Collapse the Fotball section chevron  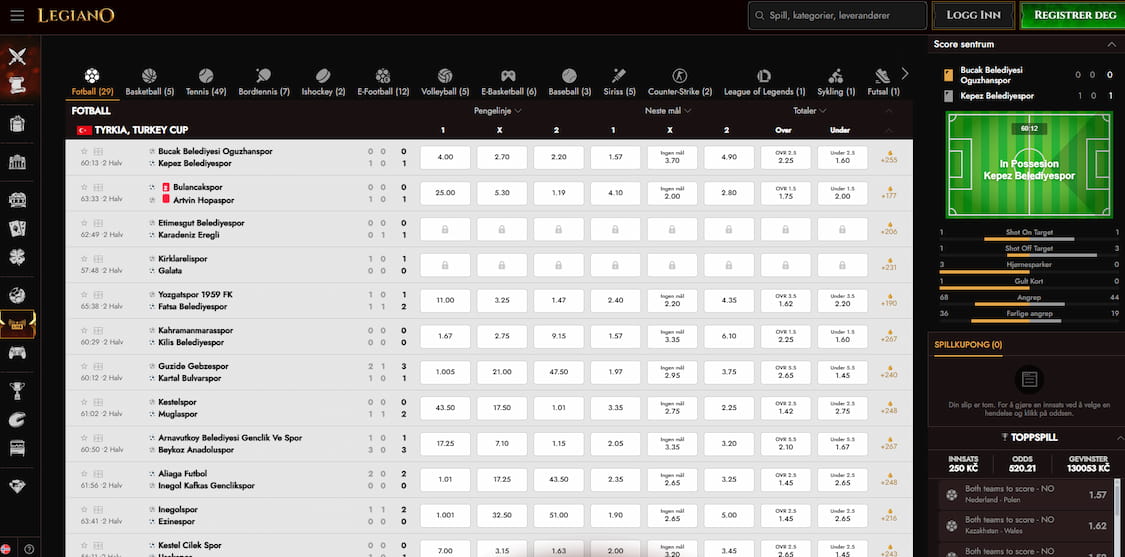(889, 111)
